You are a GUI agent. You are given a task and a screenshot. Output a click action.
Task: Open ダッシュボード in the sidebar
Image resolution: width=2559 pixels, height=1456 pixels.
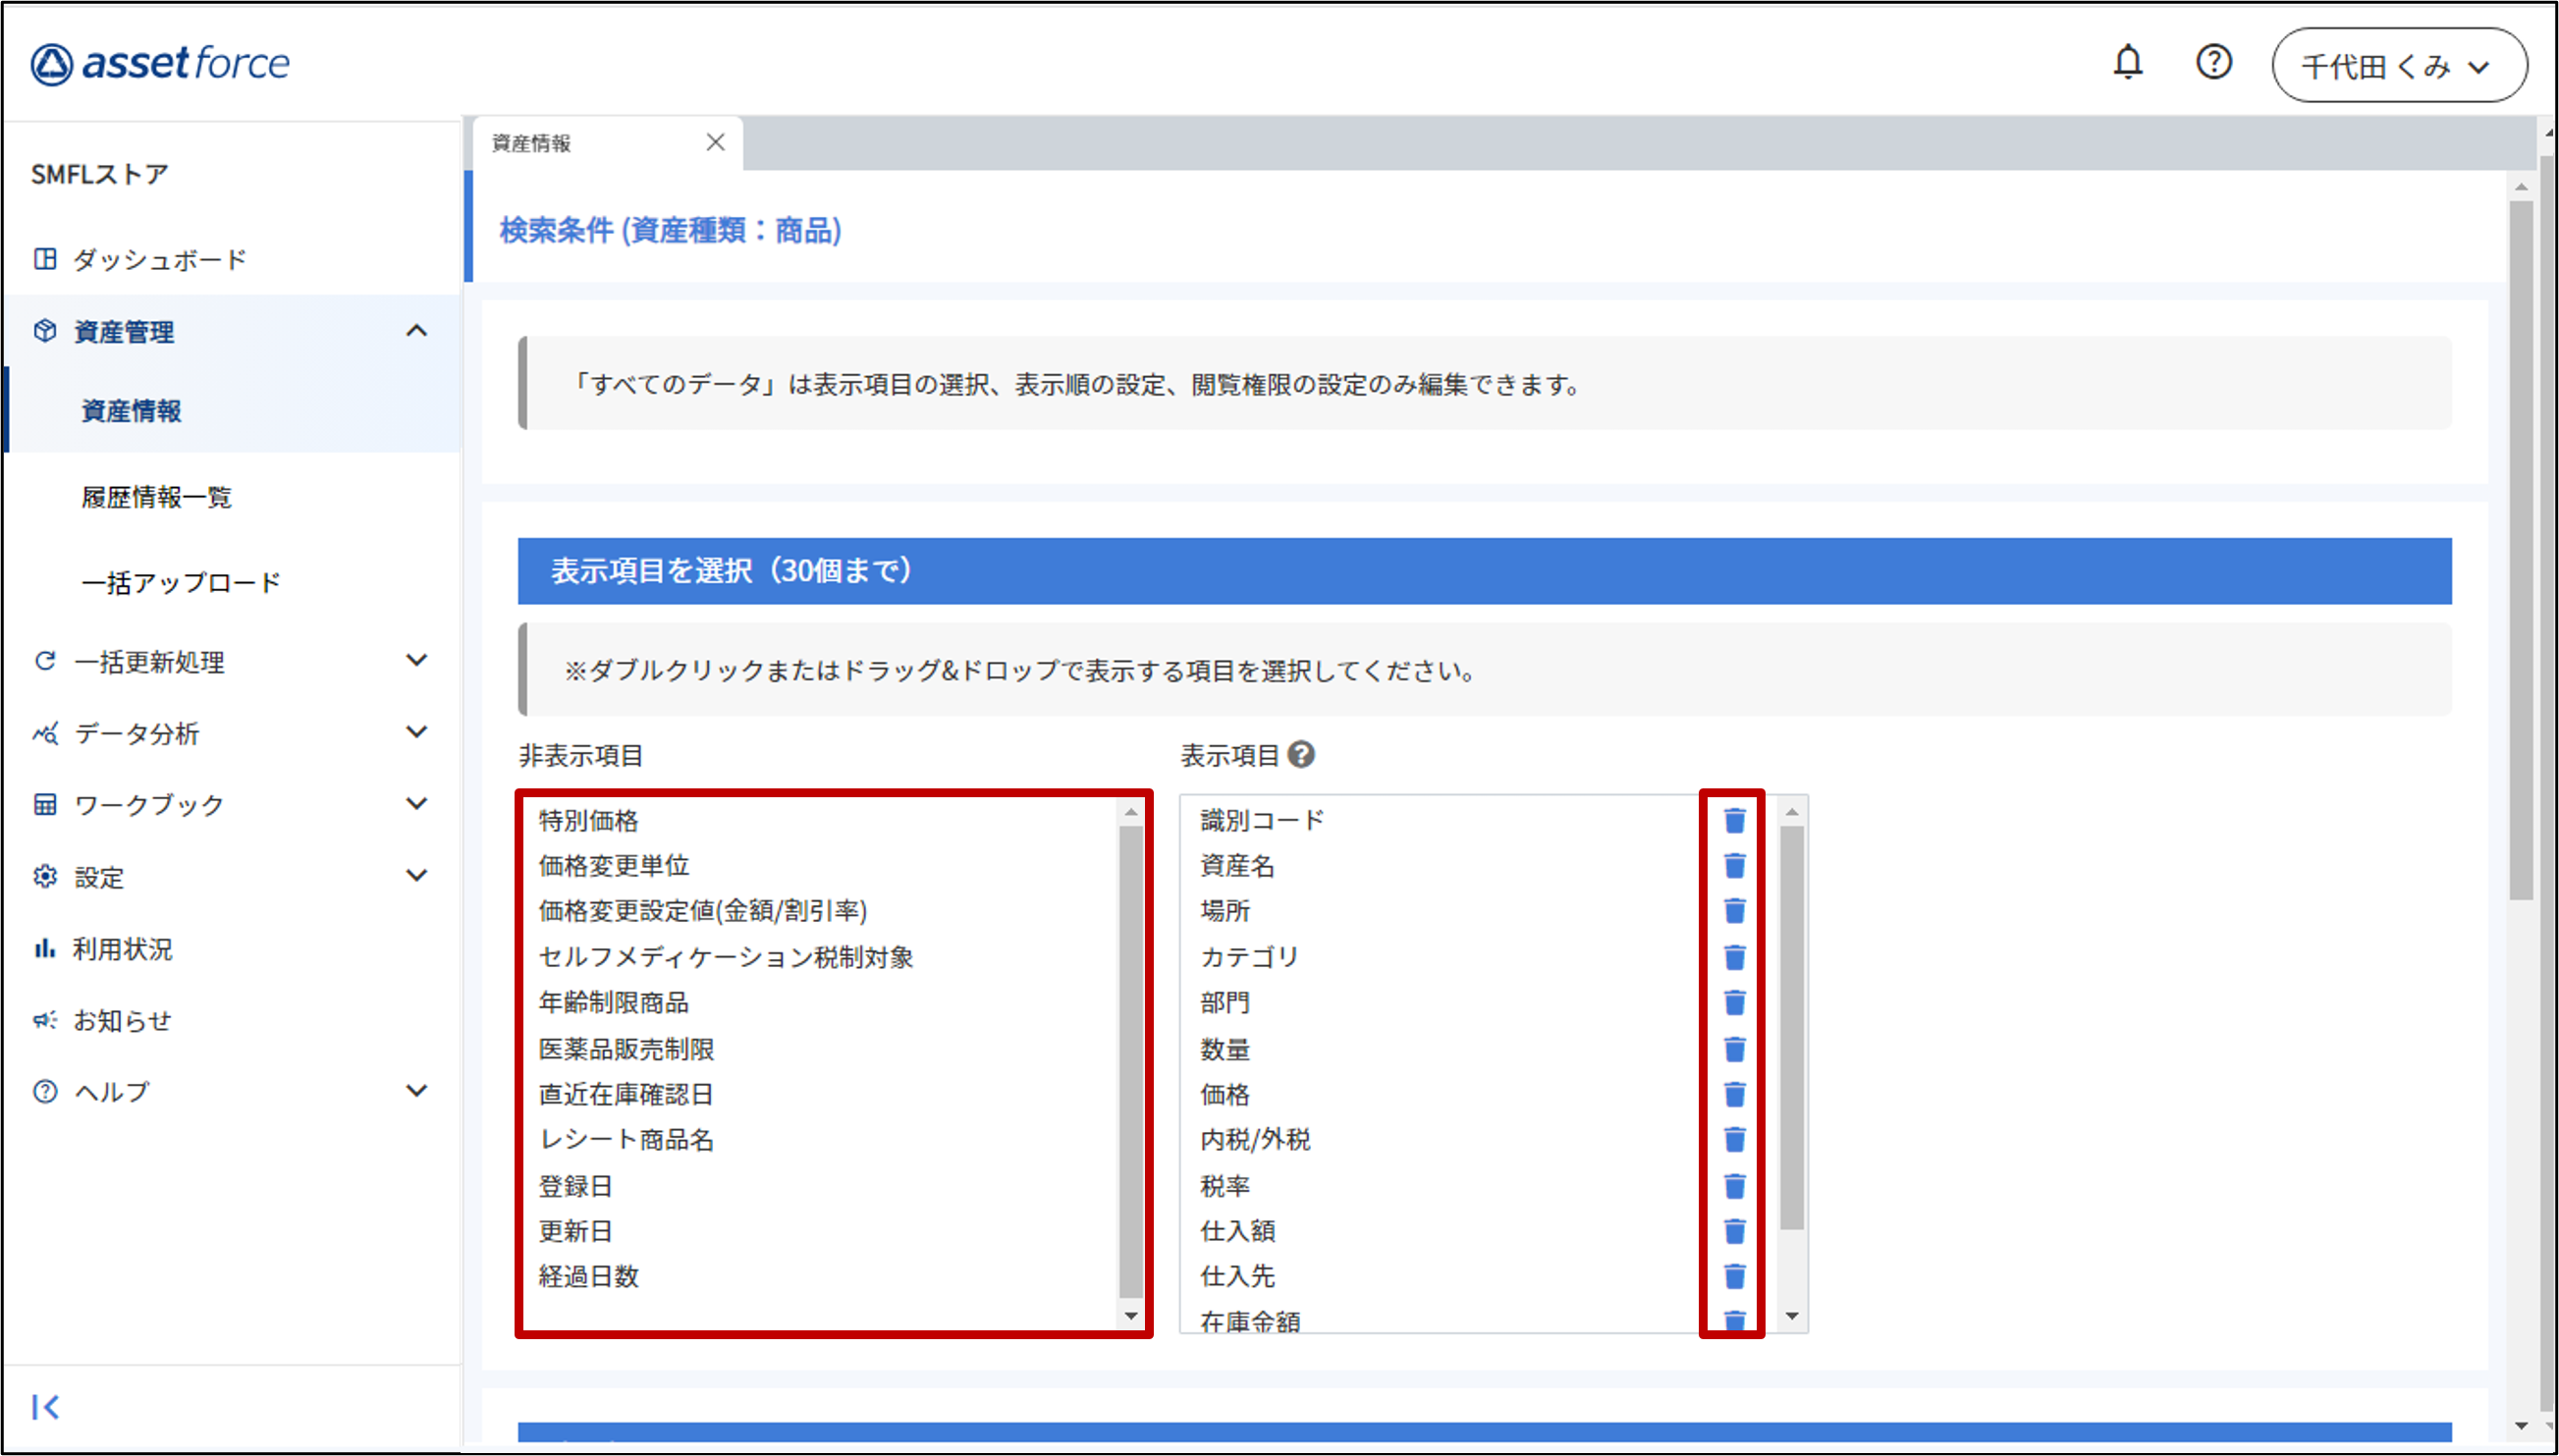coord(160,260)
